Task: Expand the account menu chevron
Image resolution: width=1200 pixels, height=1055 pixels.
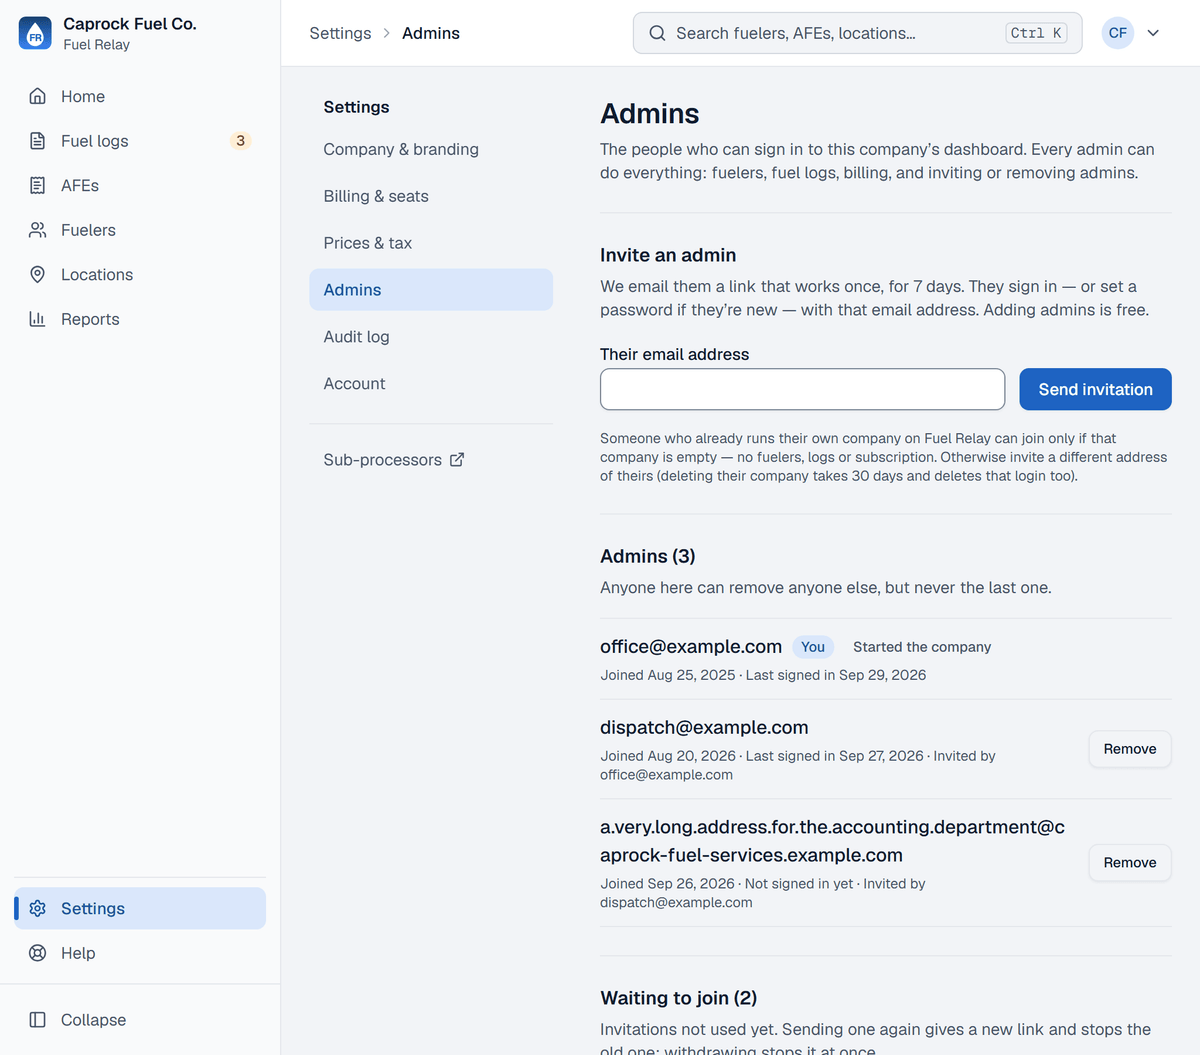Action: (x=1153, y=33)
